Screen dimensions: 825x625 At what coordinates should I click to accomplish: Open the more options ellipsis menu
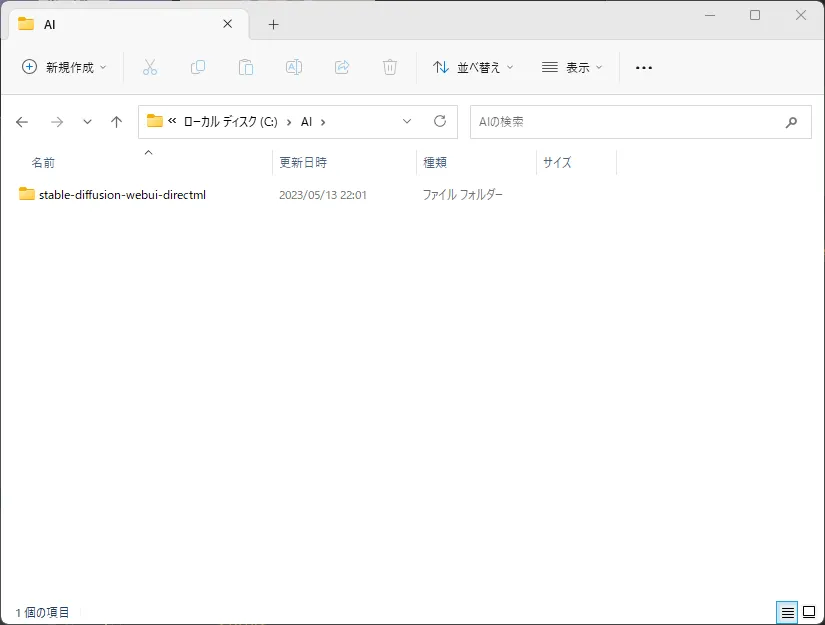tap(644, 67)
